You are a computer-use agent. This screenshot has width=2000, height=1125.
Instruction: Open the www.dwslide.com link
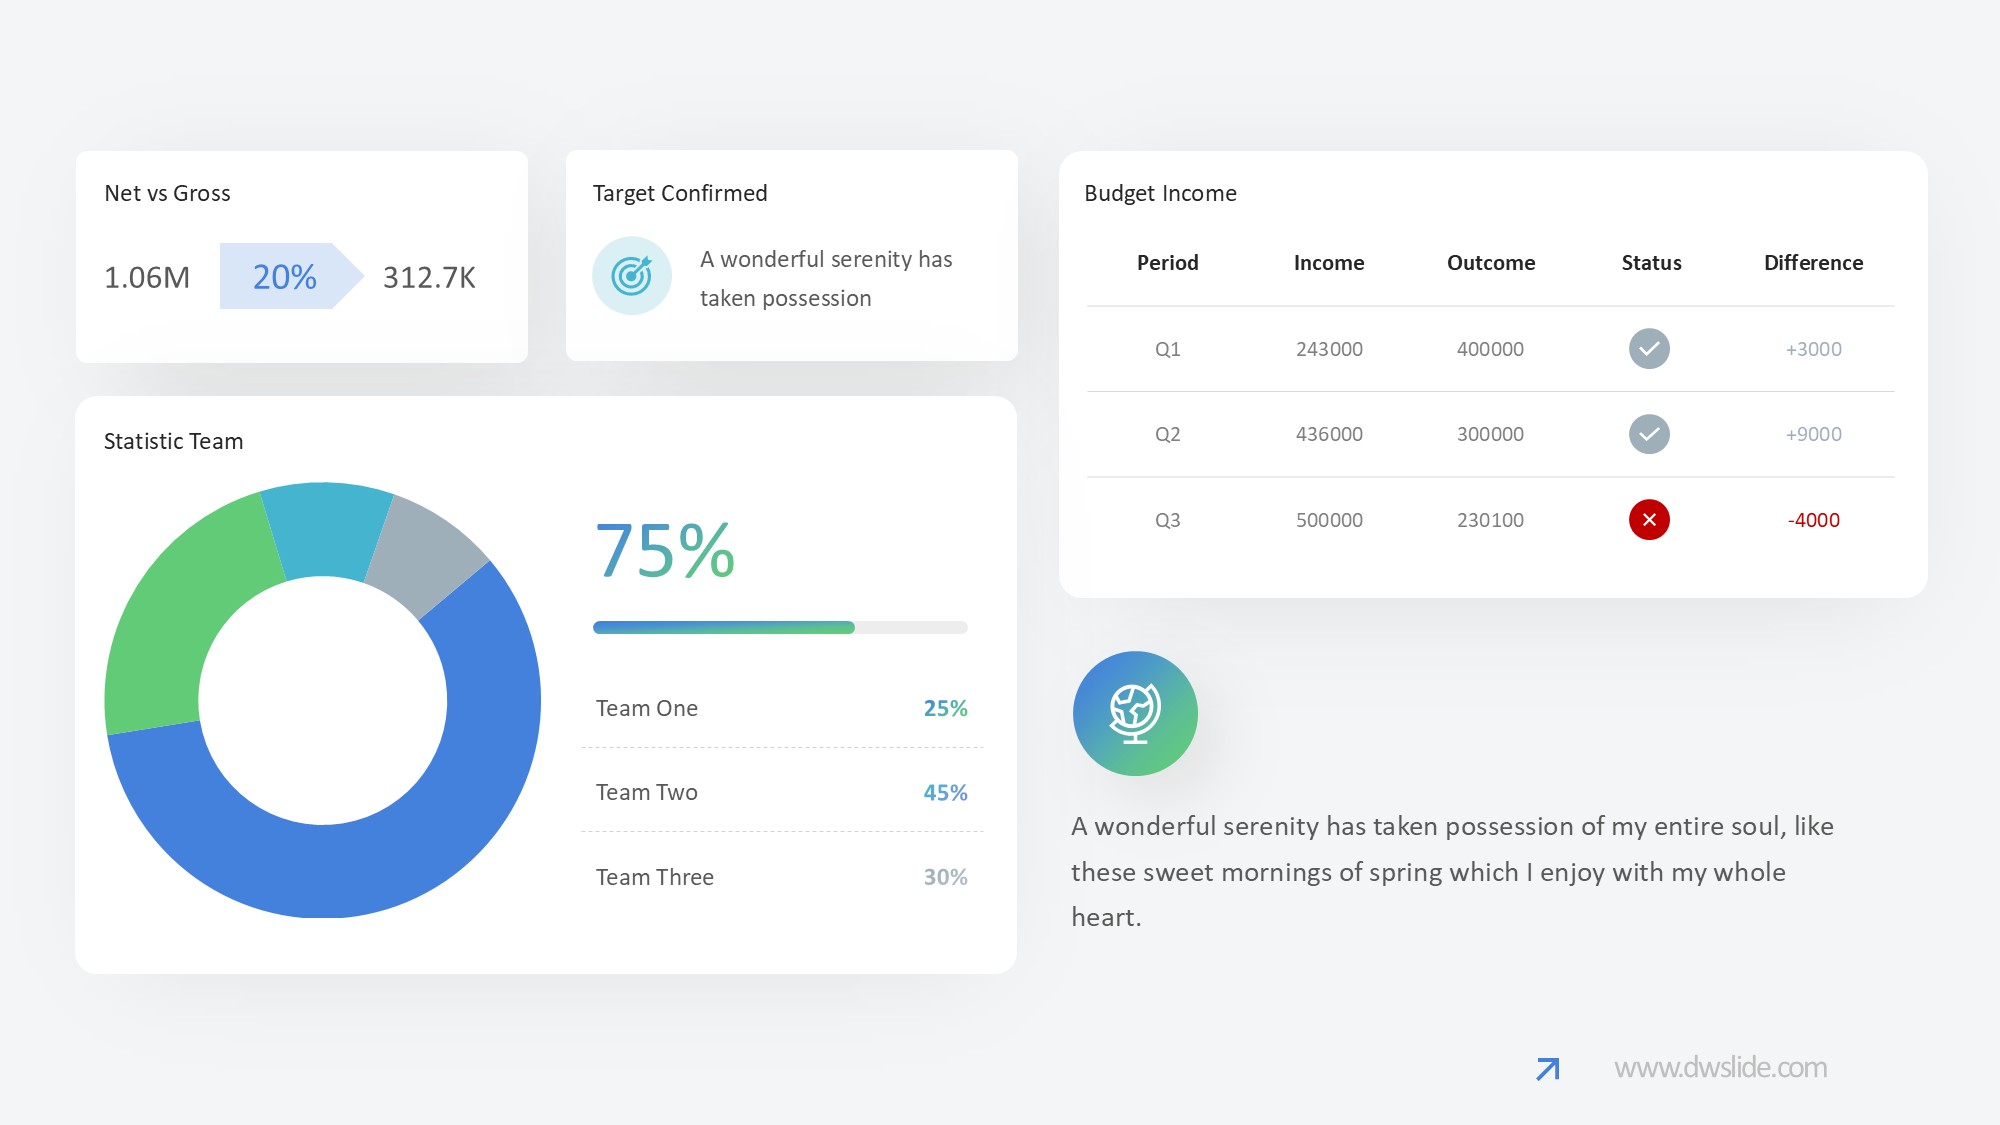1720,1068
